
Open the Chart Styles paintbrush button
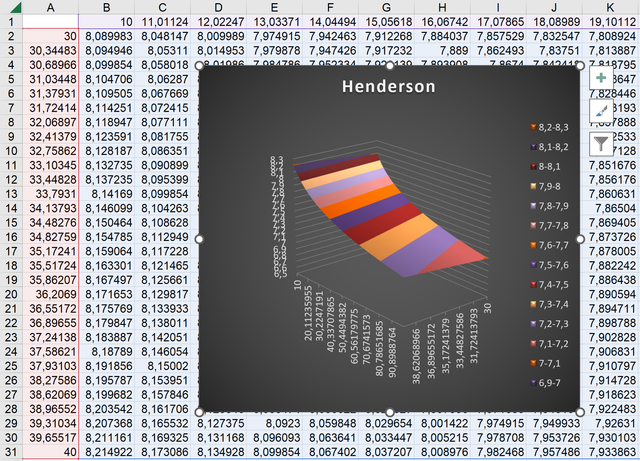(x=601, y=111)
